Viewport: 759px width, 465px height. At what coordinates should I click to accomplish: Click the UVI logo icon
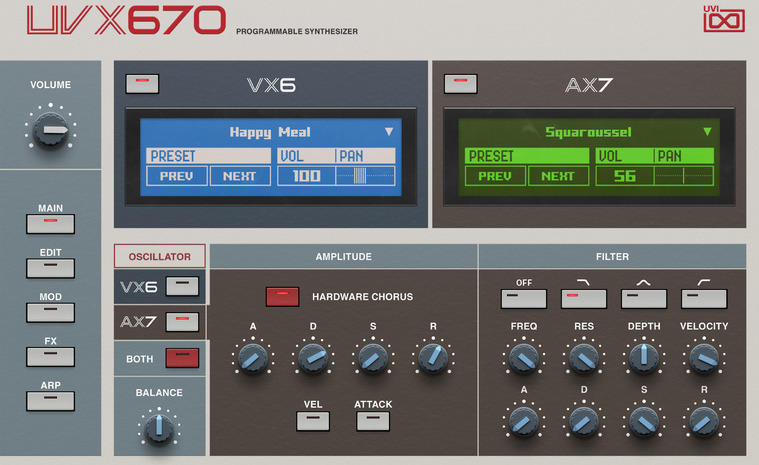[724, 19]
